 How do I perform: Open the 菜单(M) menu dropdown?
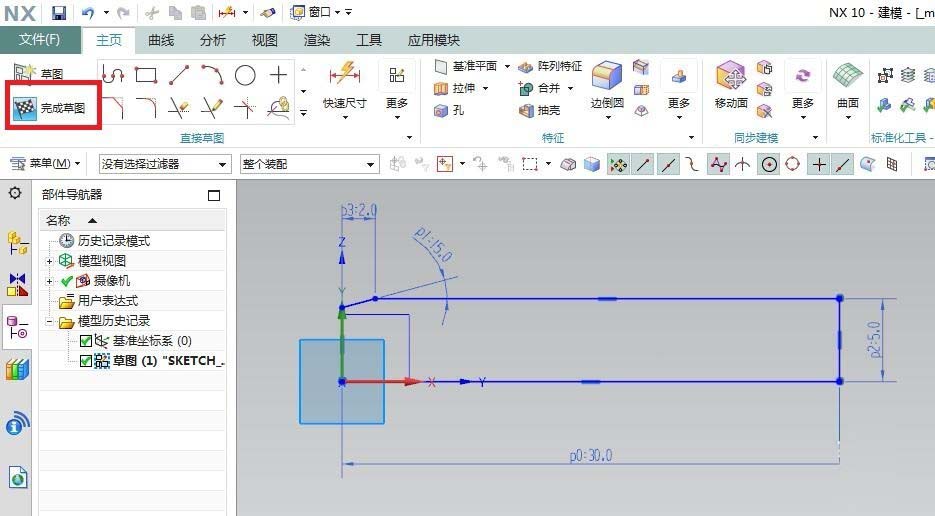(x=45, y=163)
